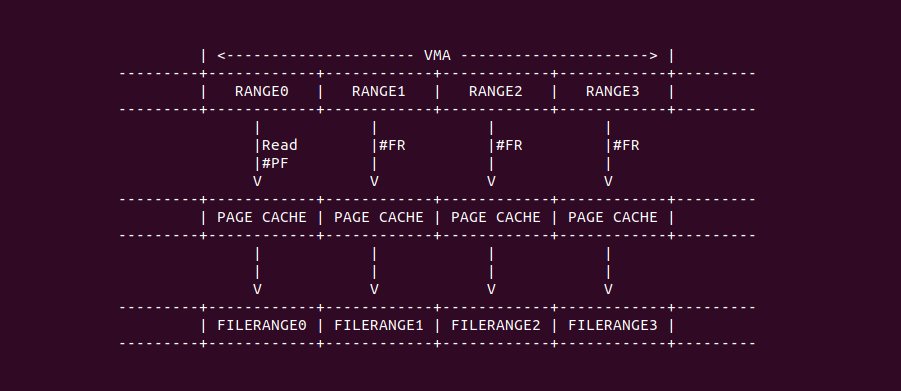Screen dimensions: 901x391
Task: Click the VMA label at top
Action: (437, 56)
